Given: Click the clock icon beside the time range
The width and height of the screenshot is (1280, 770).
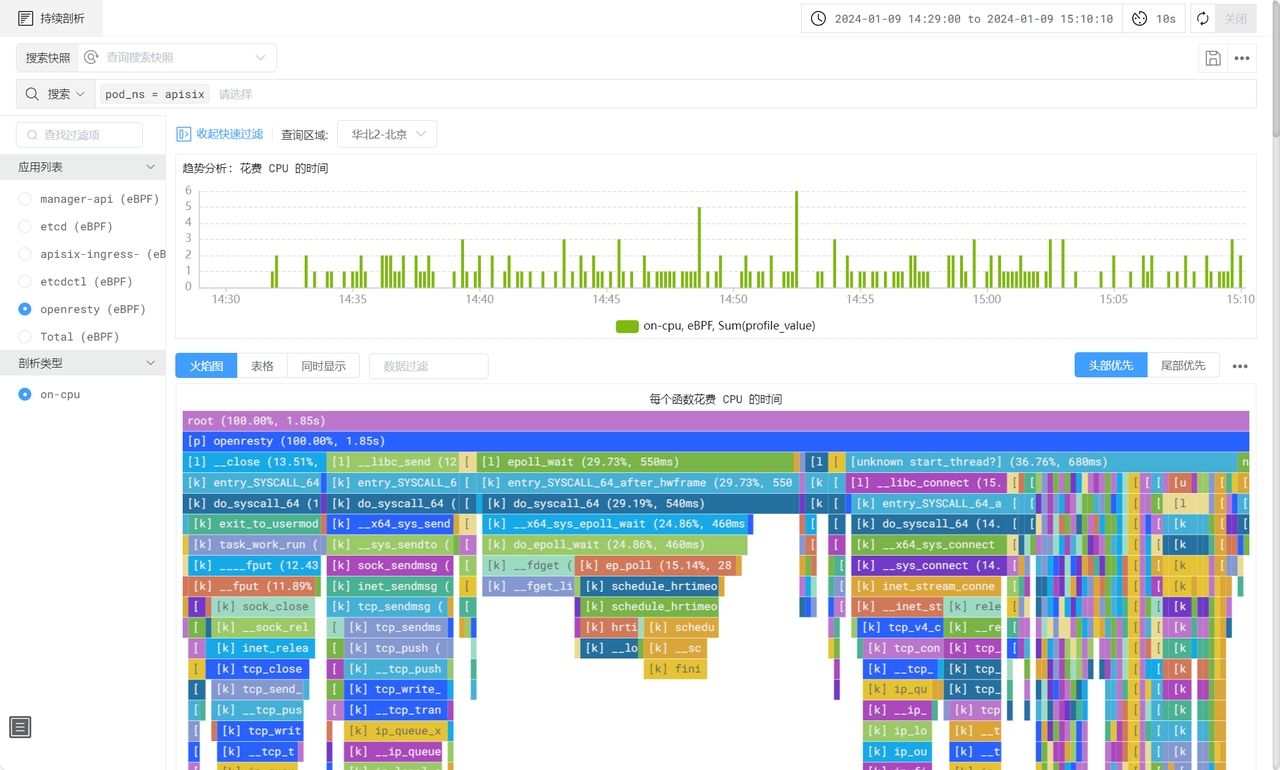Looking at the screenshot, I should pyautogui.click(x=818, y=19).
